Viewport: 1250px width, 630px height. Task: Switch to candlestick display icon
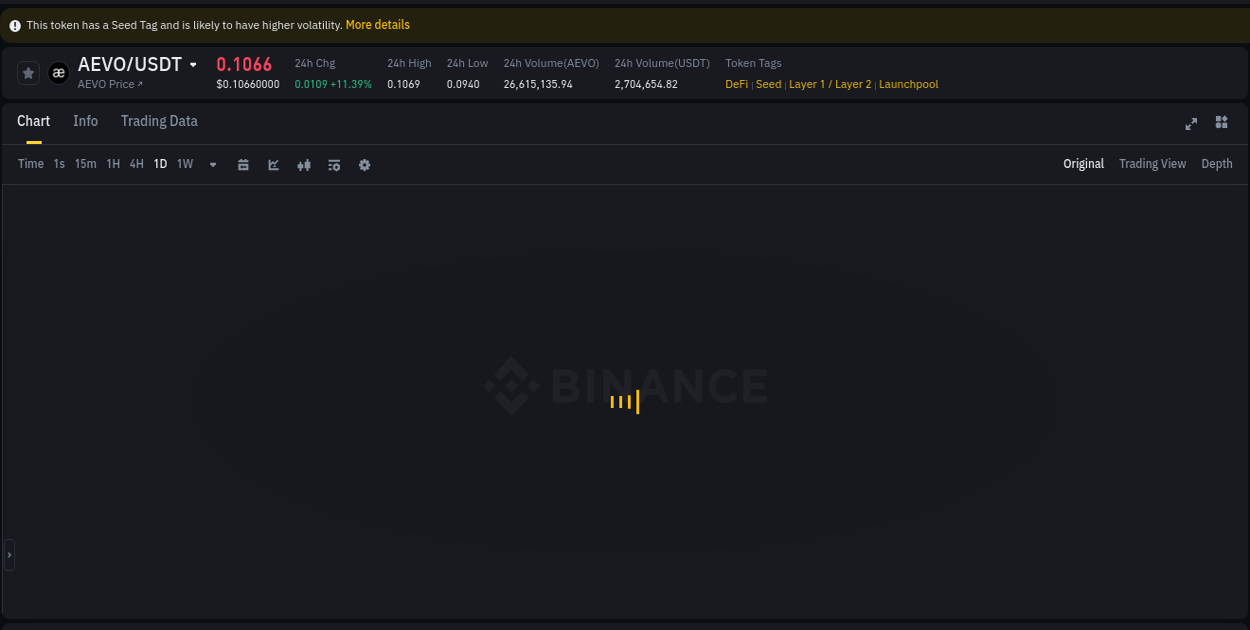(304, 164)
